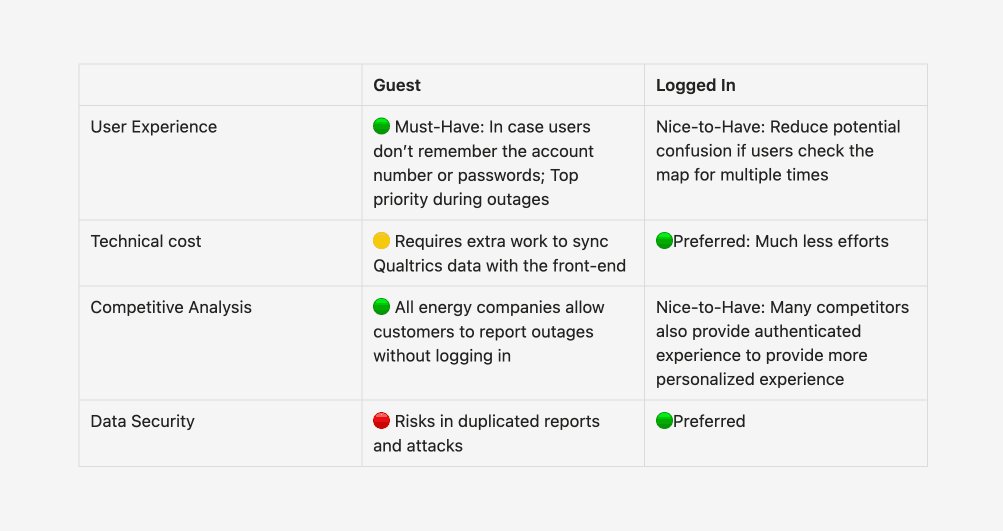This screenshot has width=1003, height=531.
Task: Click the green circle before Preferred: Much less efforts
Action: 664,241
